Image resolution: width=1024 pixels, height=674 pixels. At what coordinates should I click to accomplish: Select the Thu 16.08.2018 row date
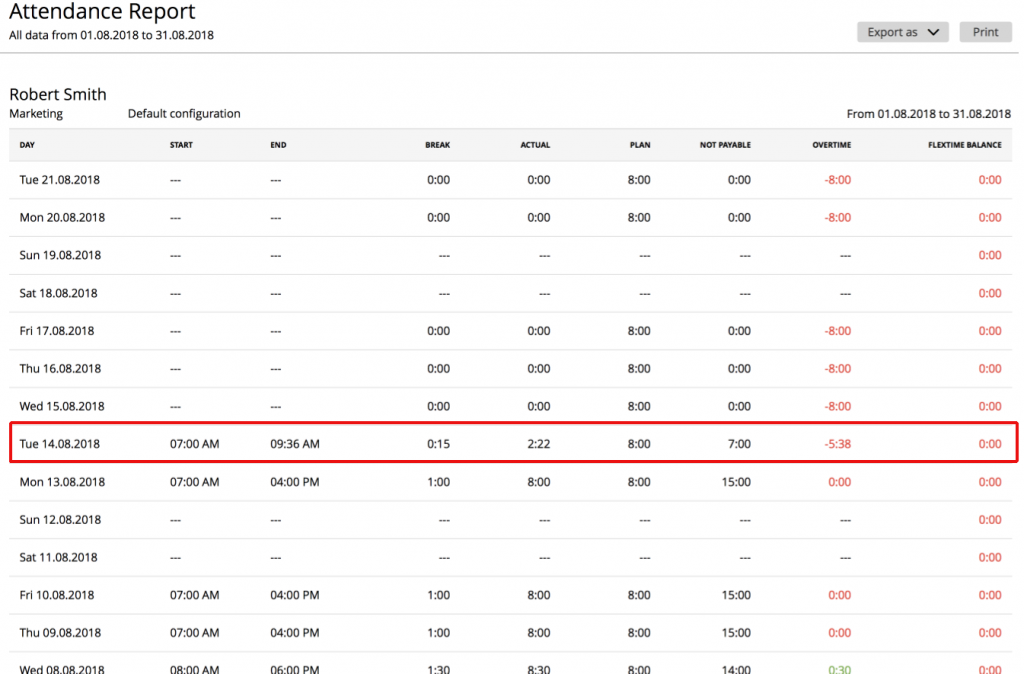tap(60, 368)
